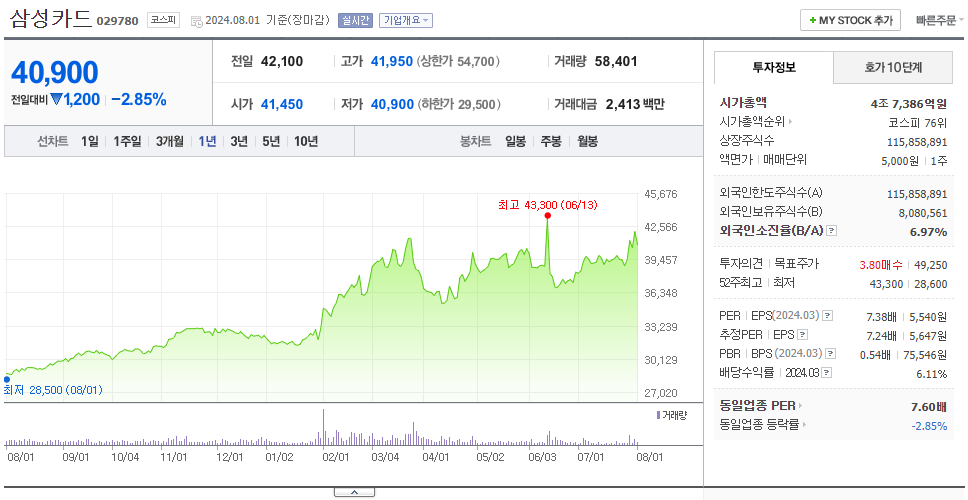Click the 배당수익률 value 6.11%
This screenshot has width=968, height=500.
(x=932, y=374)
